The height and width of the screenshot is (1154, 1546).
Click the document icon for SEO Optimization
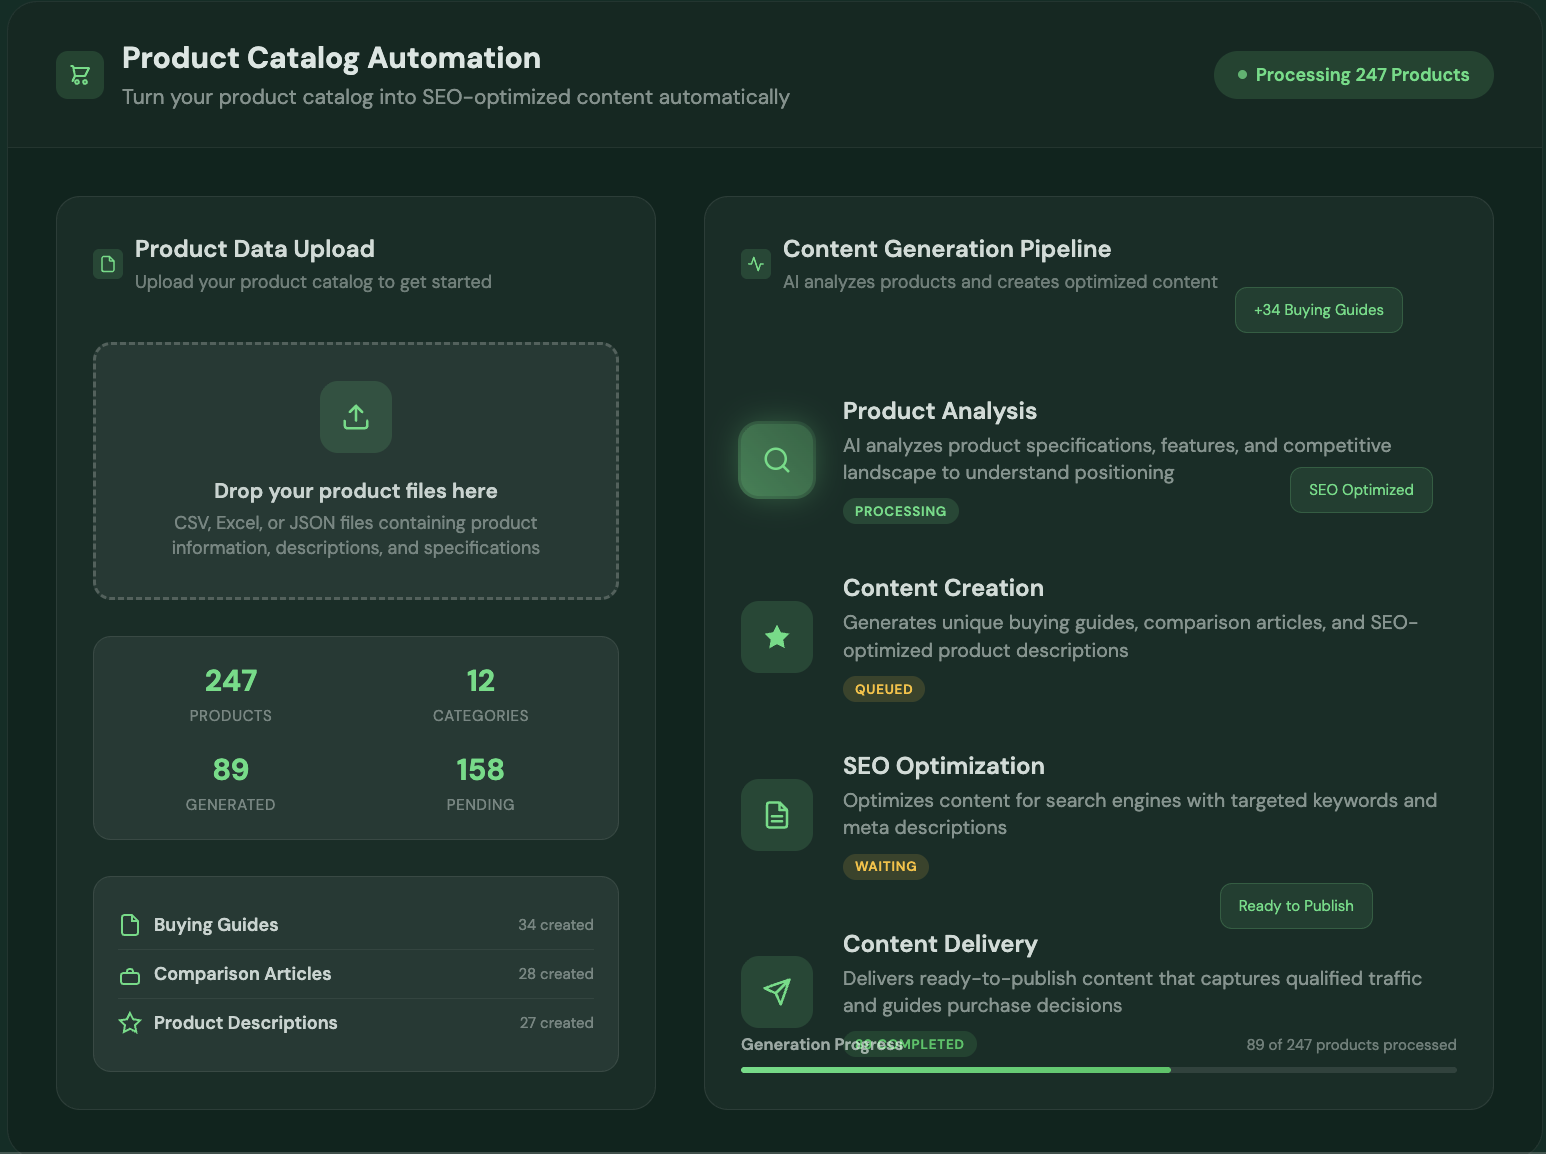[776, 814]
